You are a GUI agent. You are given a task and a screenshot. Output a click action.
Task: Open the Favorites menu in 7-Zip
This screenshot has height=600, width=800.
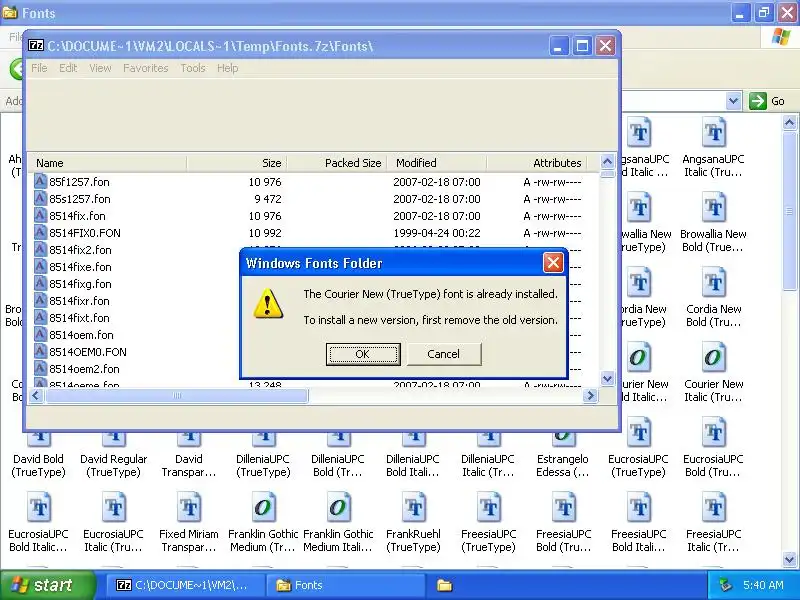point(145,68)
